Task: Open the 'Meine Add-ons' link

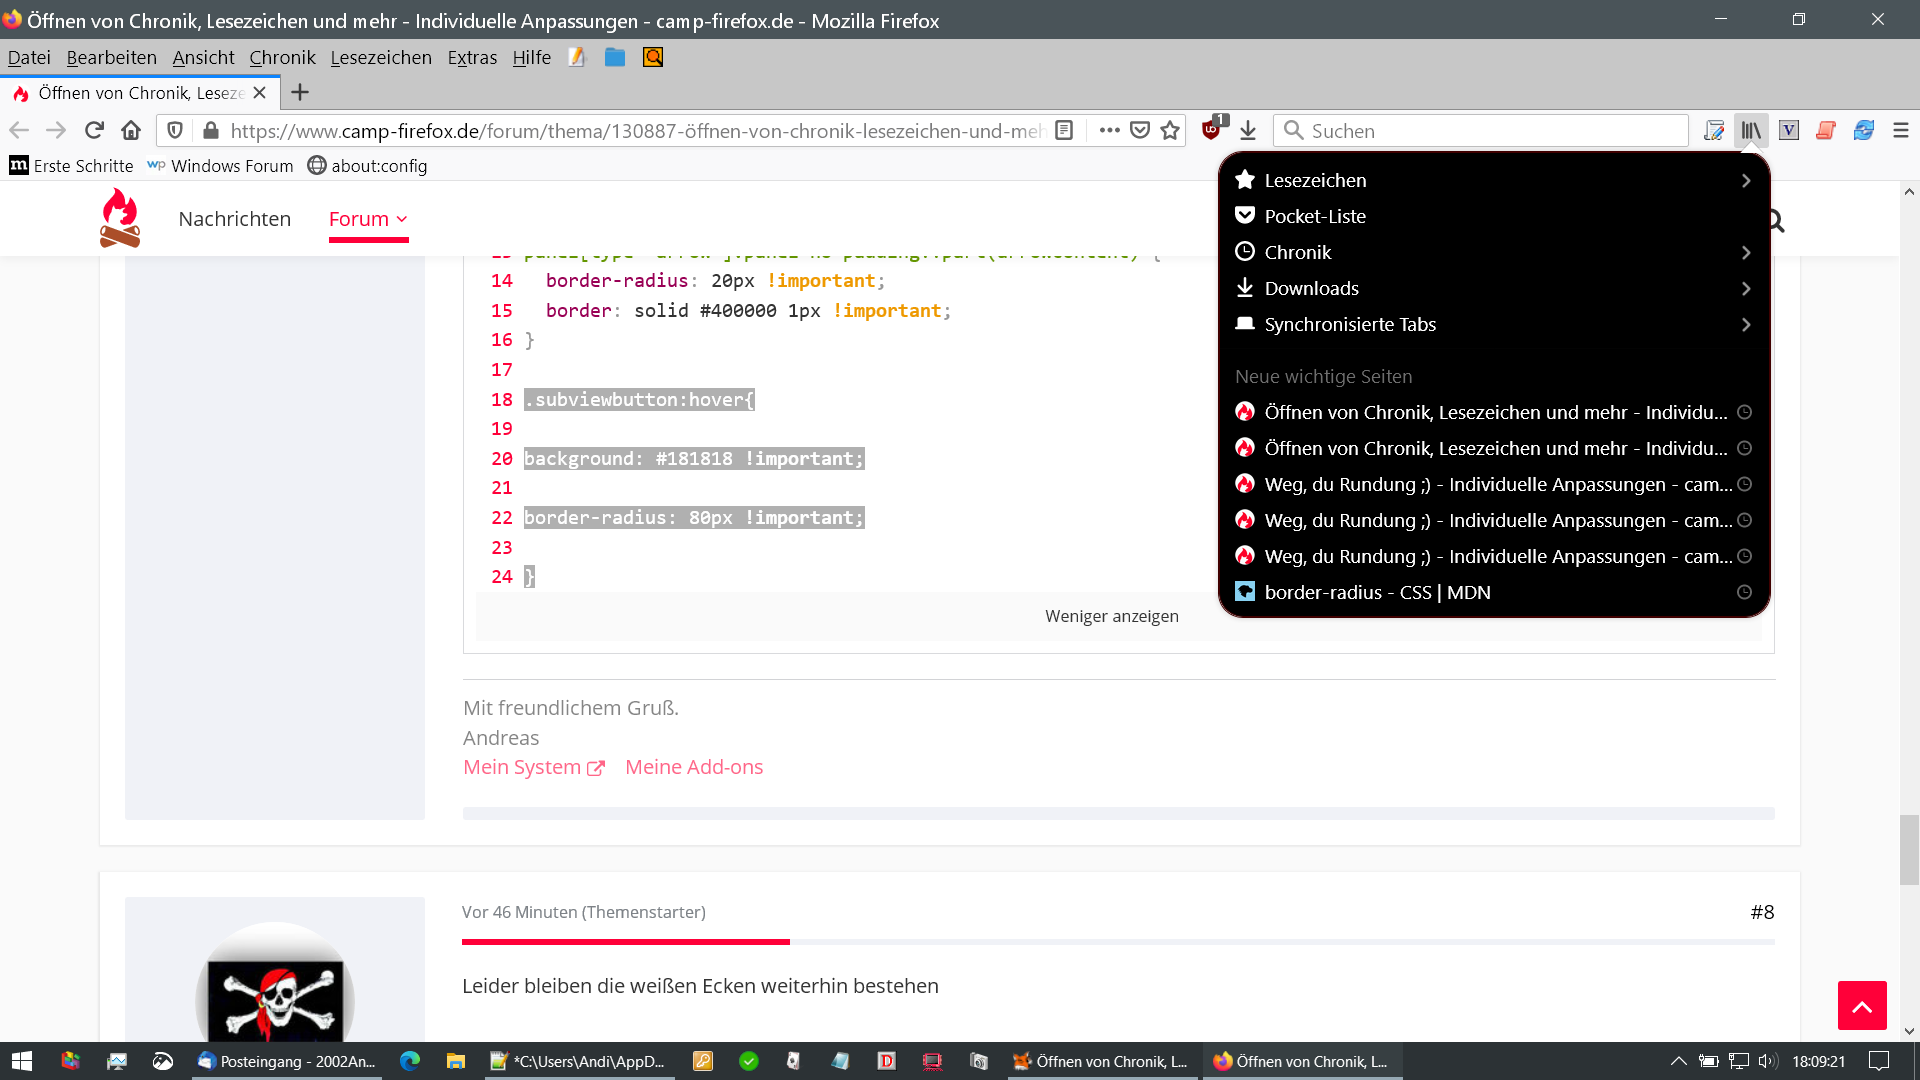Action: (693, 767)
